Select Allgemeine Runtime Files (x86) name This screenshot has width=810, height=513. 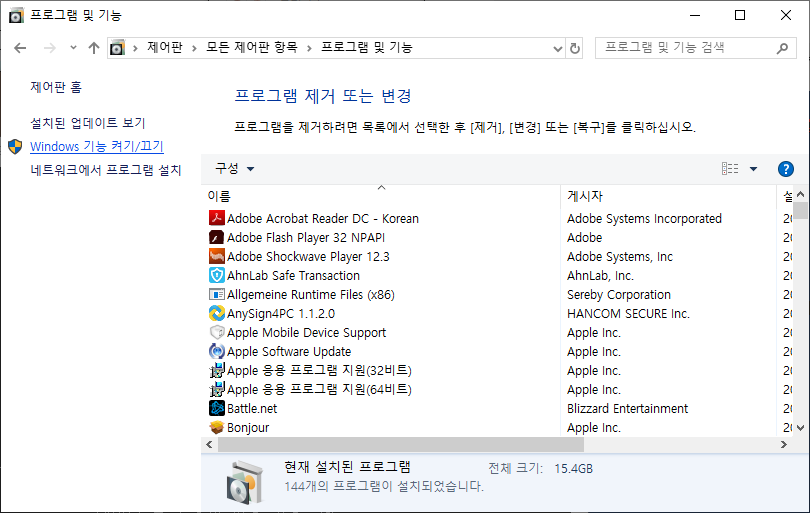click(x=311, y=294)
